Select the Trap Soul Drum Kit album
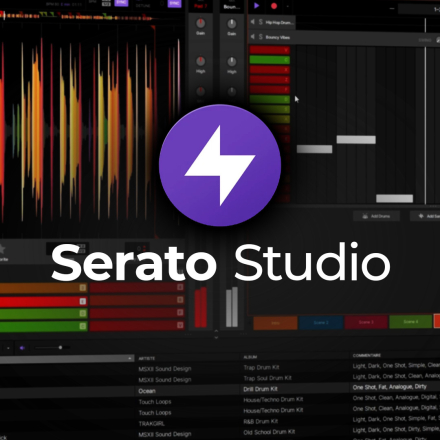This screenshot has width=440, height=440. pyautogui.click(x=267, y=378)
